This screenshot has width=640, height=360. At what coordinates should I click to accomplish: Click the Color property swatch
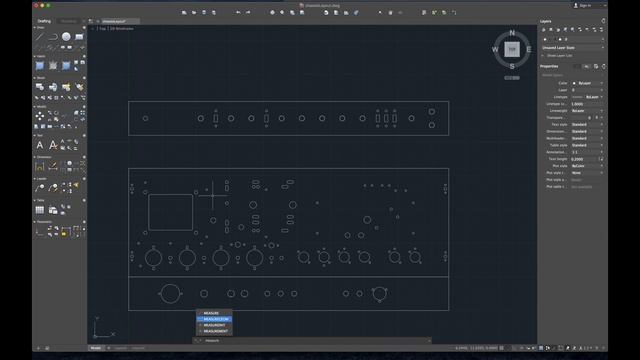pos(574,83)
